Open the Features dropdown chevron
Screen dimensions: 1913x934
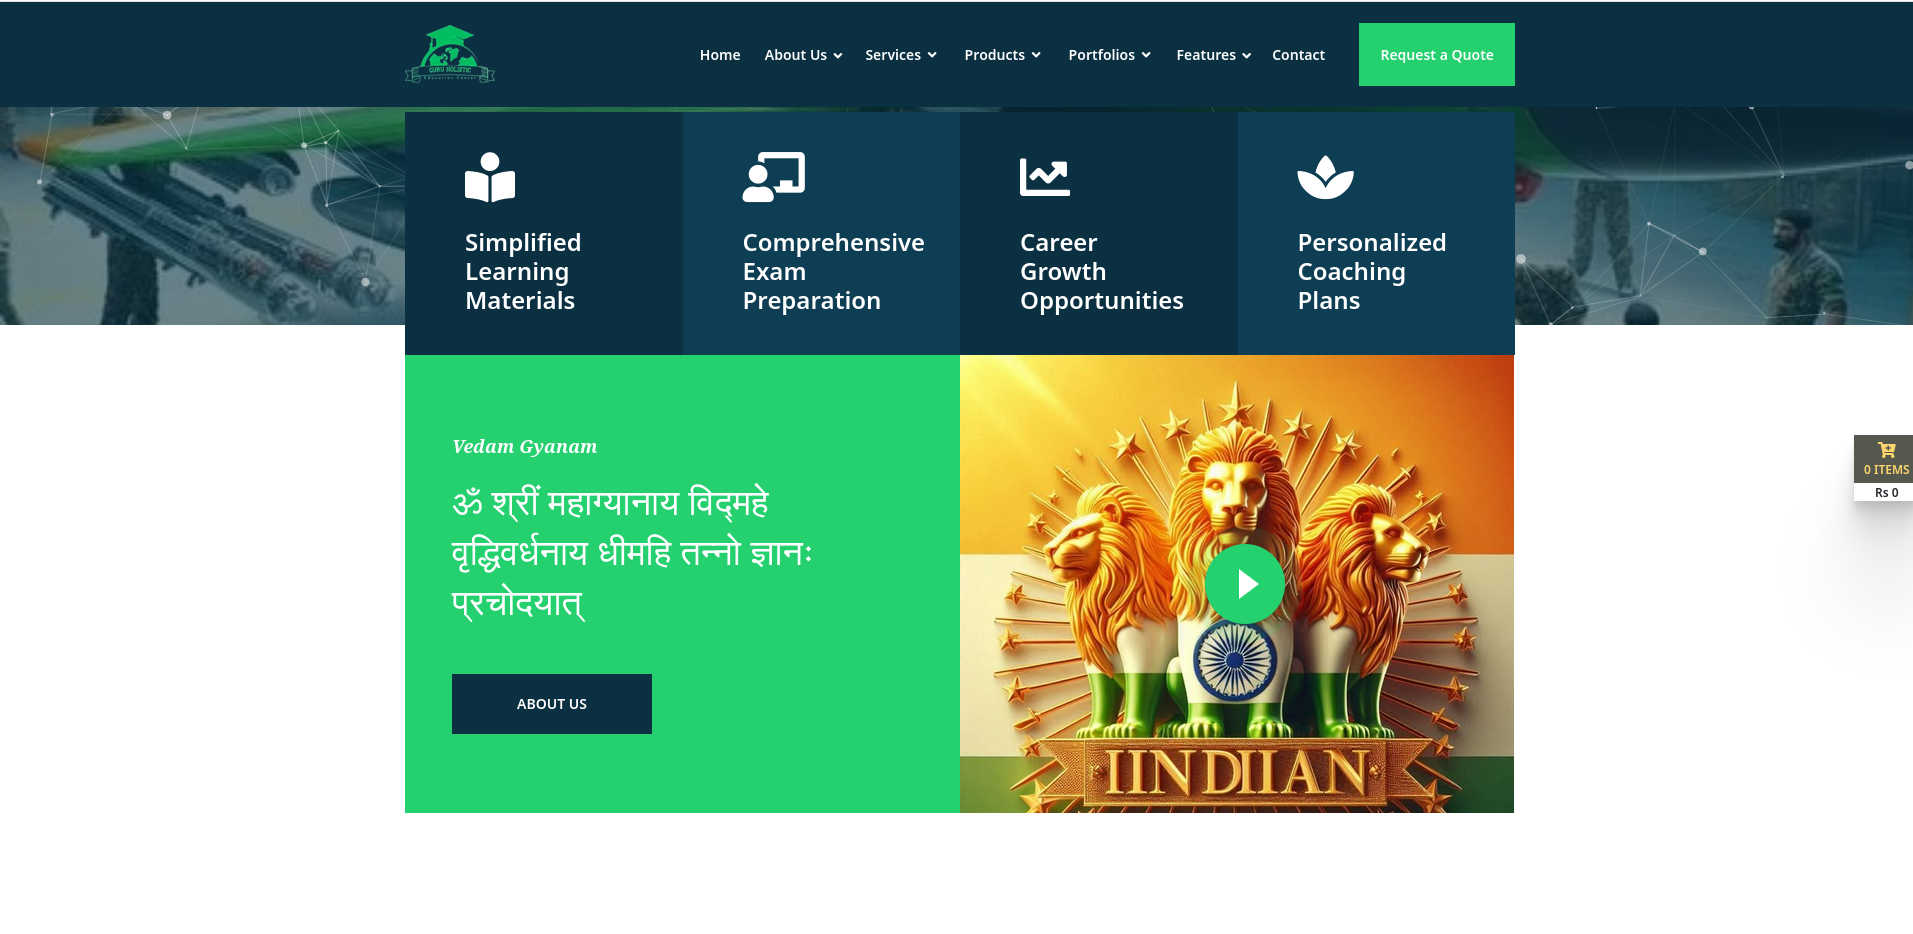point(1247,56)
